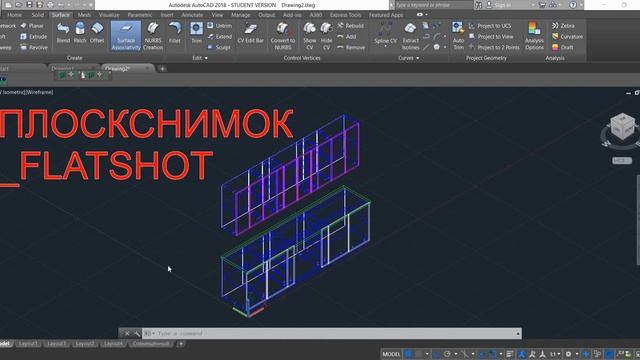The width and height of the screenshot is (640, 360).
Task: Click the MODEL space status button
Action: coord(391,354)
